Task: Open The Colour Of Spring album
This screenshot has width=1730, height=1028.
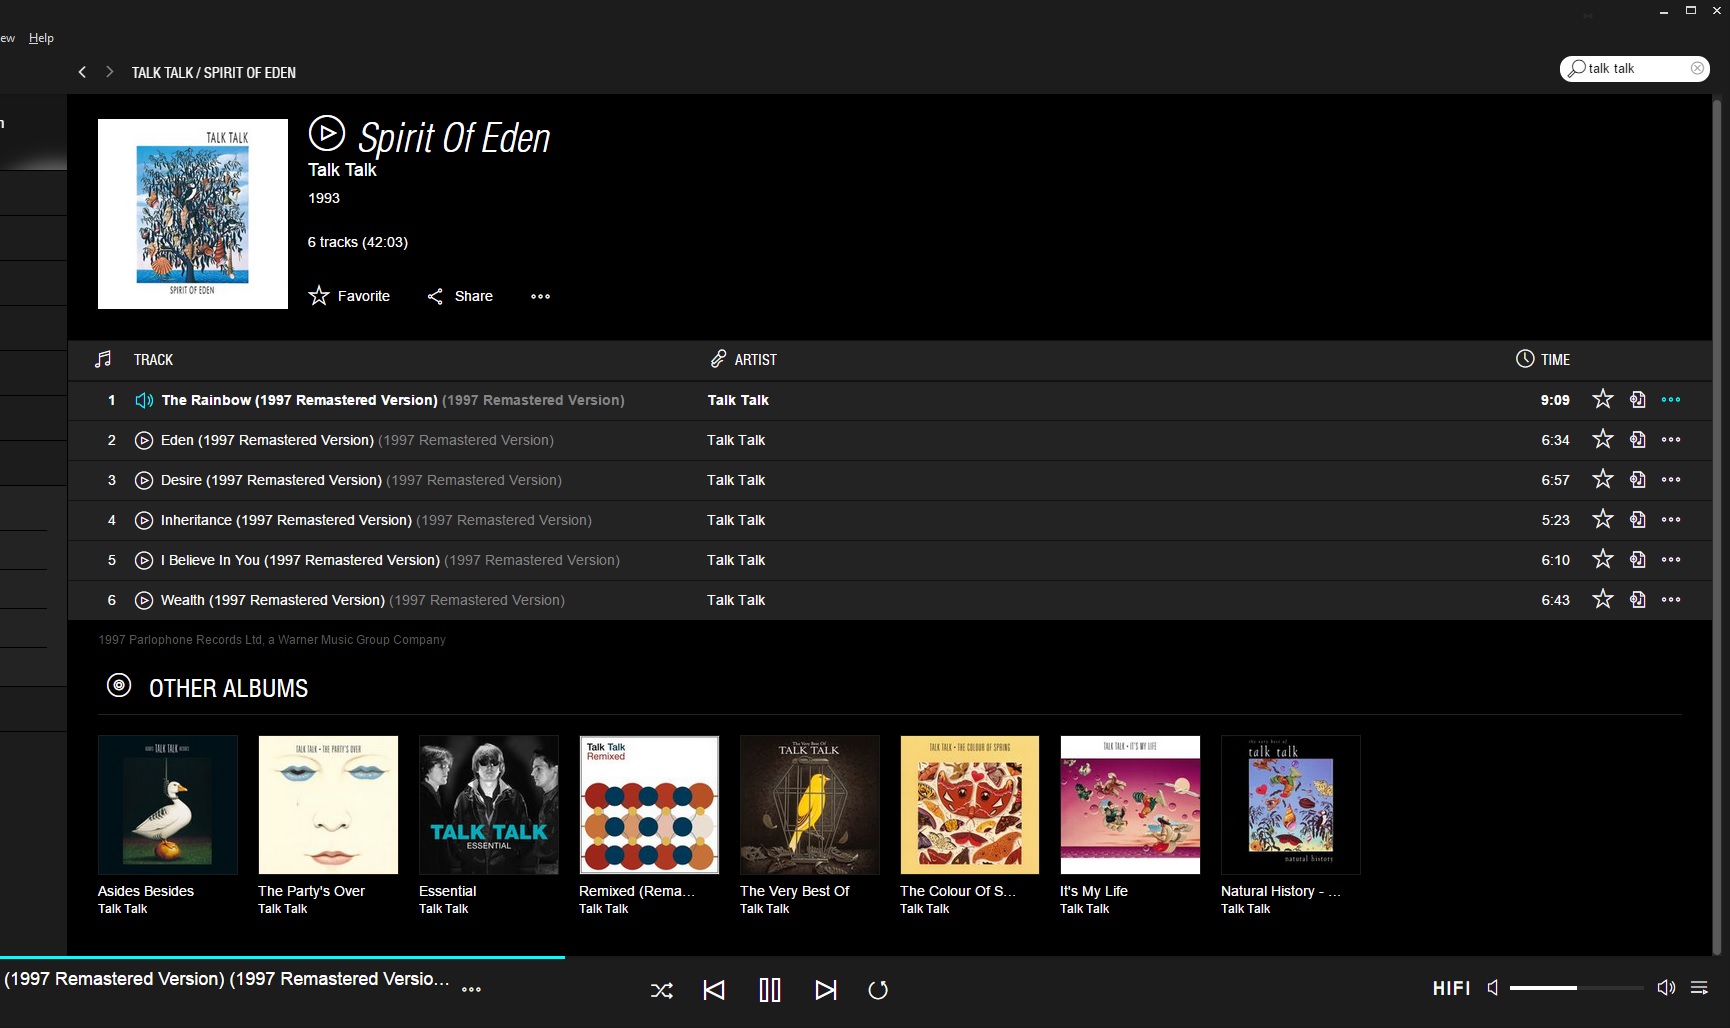Action: (970, 805)
